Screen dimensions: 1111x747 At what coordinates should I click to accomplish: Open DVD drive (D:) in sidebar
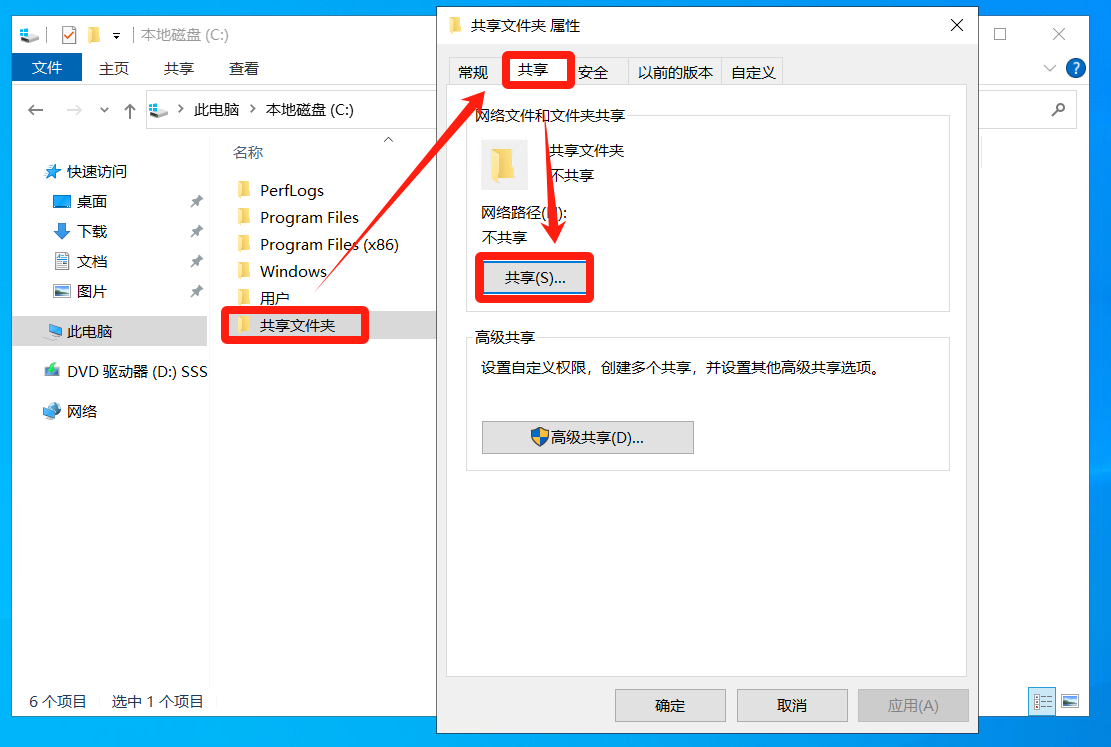tap(125, 371)
